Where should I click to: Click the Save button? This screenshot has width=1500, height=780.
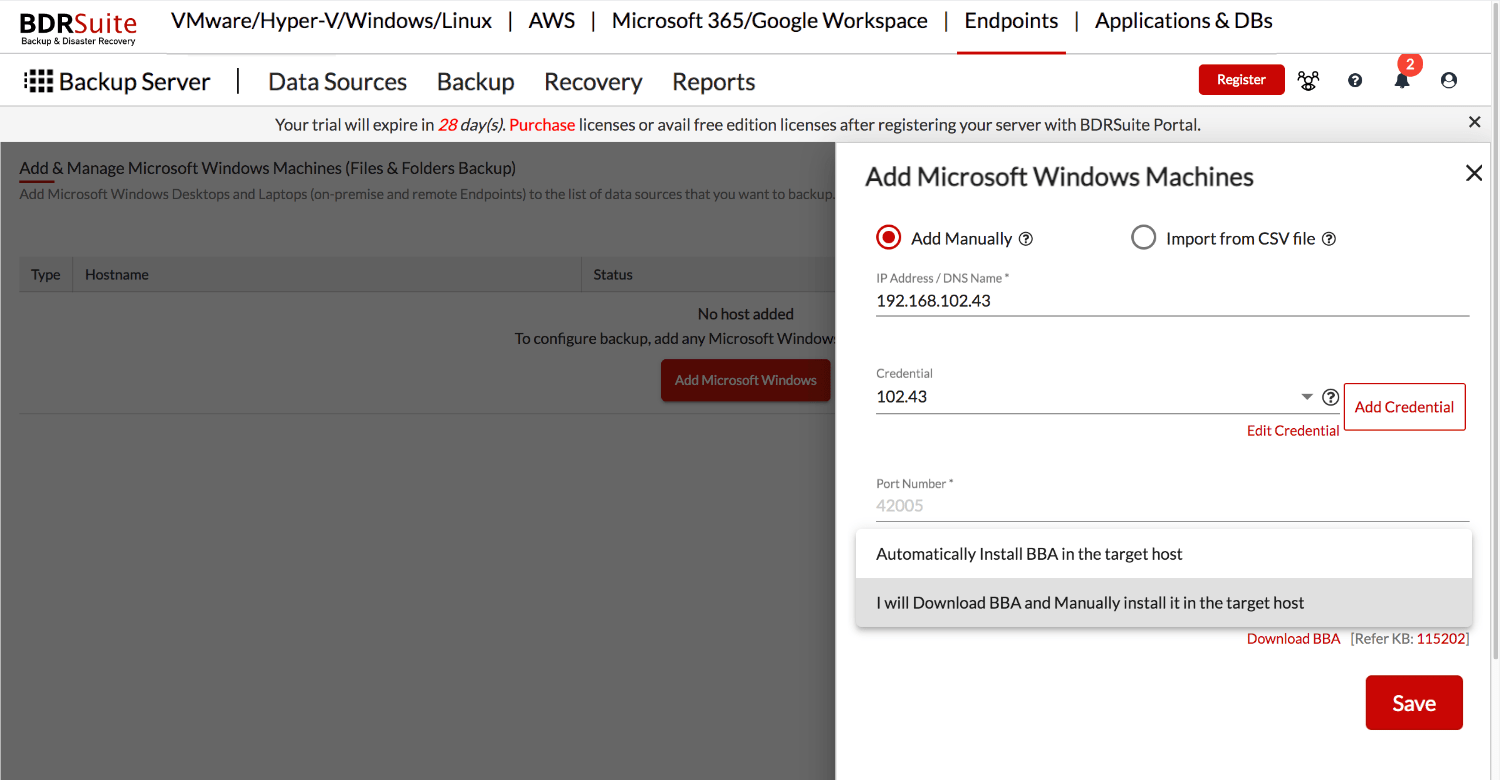point(1414,703)
